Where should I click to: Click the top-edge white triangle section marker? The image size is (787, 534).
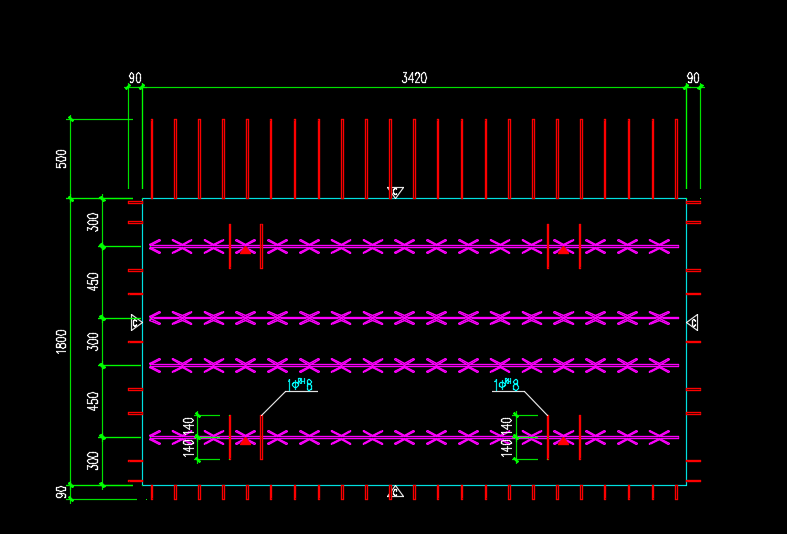396,192
